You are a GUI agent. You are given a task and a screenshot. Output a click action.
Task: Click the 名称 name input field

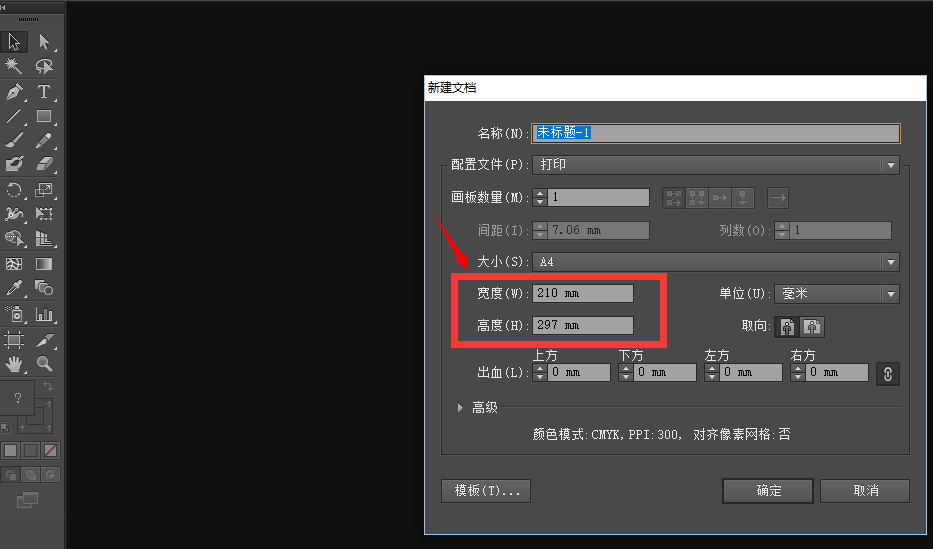click(716, 133)
